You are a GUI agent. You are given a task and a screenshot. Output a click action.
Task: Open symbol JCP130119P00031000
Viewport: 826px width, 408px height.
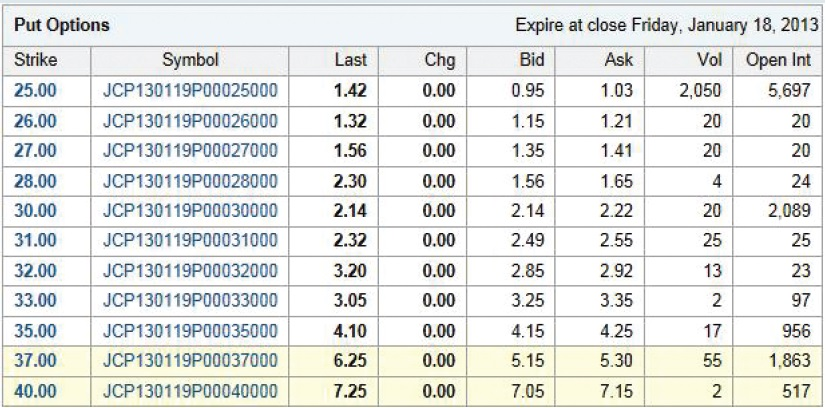coord(190,241)
